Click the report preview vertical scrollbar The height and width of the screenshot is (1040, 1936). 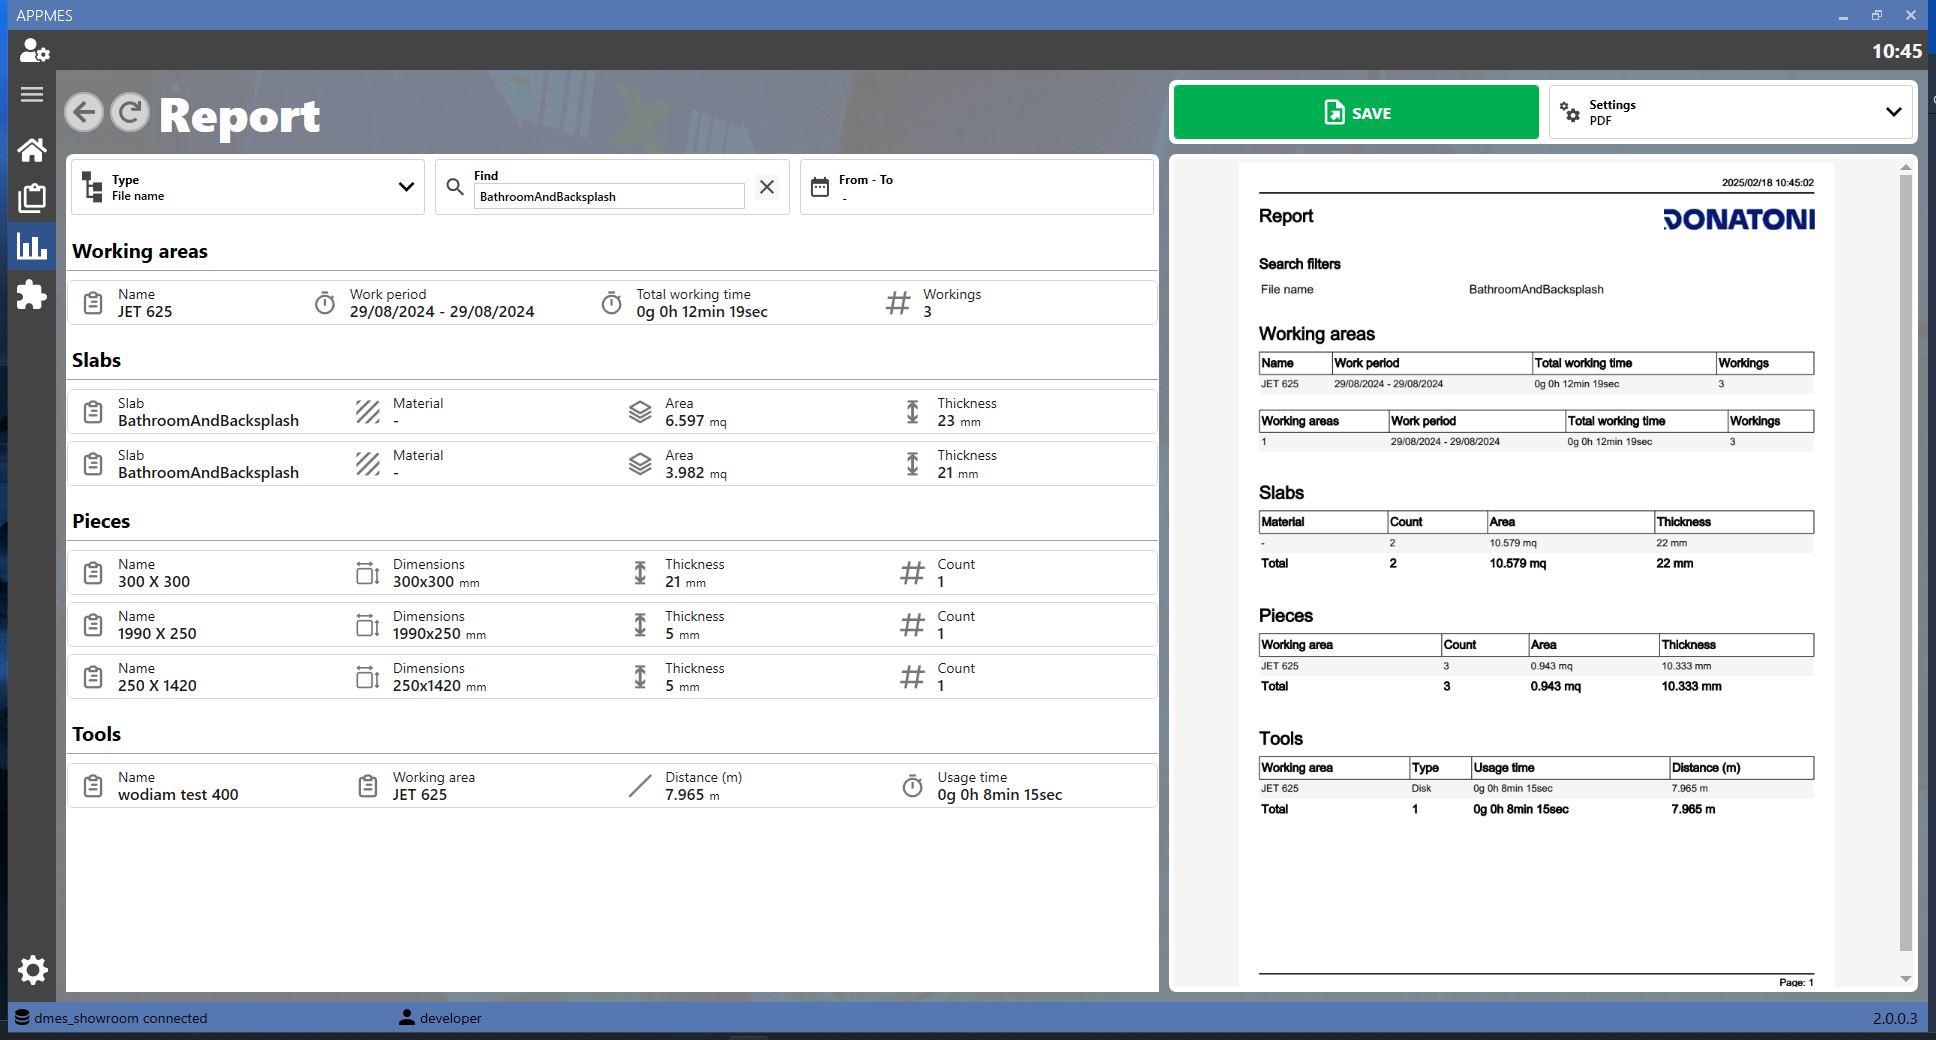point(1905,562)
